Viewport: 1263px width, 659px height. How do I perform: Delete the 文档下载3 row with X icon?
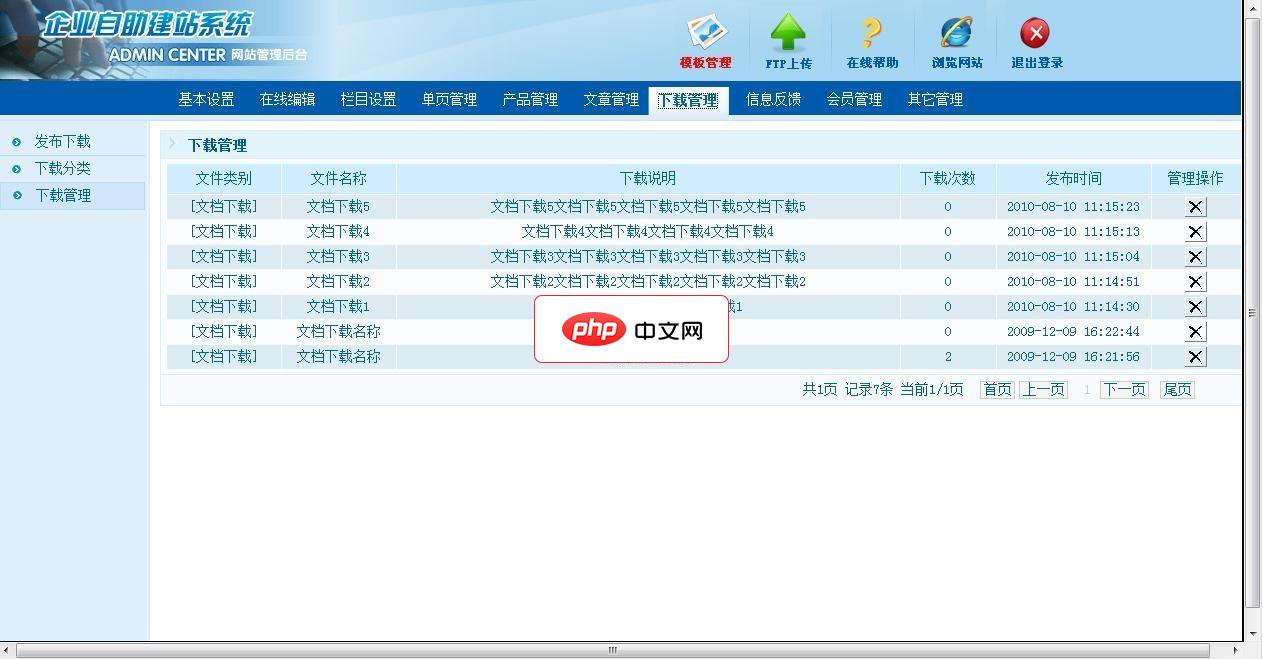point(1195,257)
